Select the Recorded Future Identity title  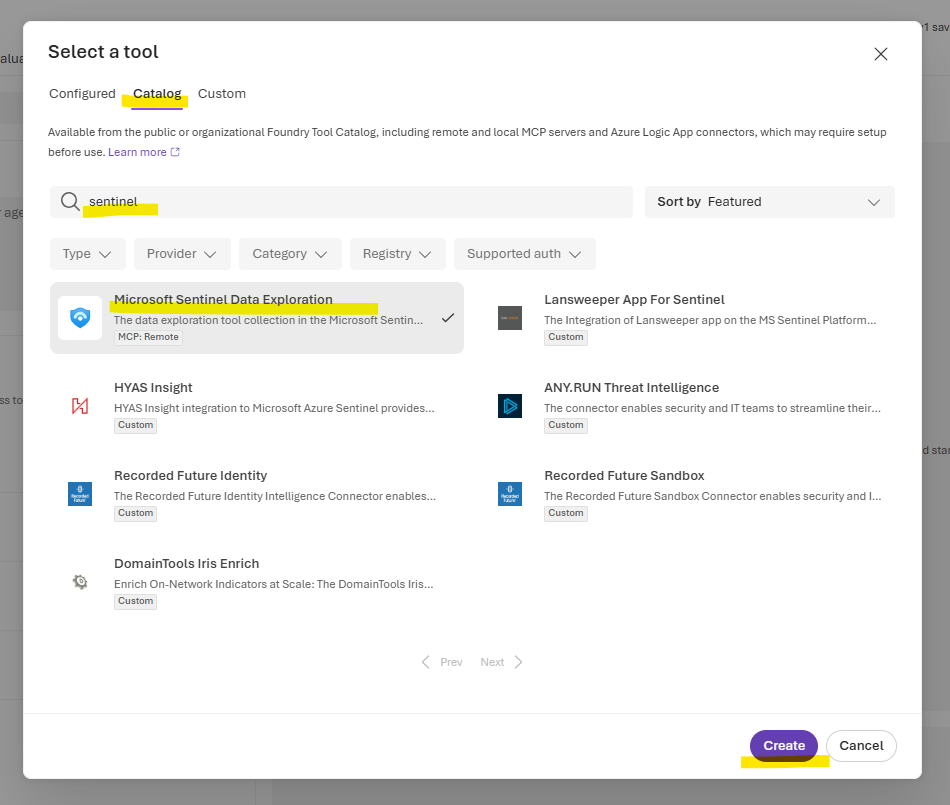click(190, 475)
